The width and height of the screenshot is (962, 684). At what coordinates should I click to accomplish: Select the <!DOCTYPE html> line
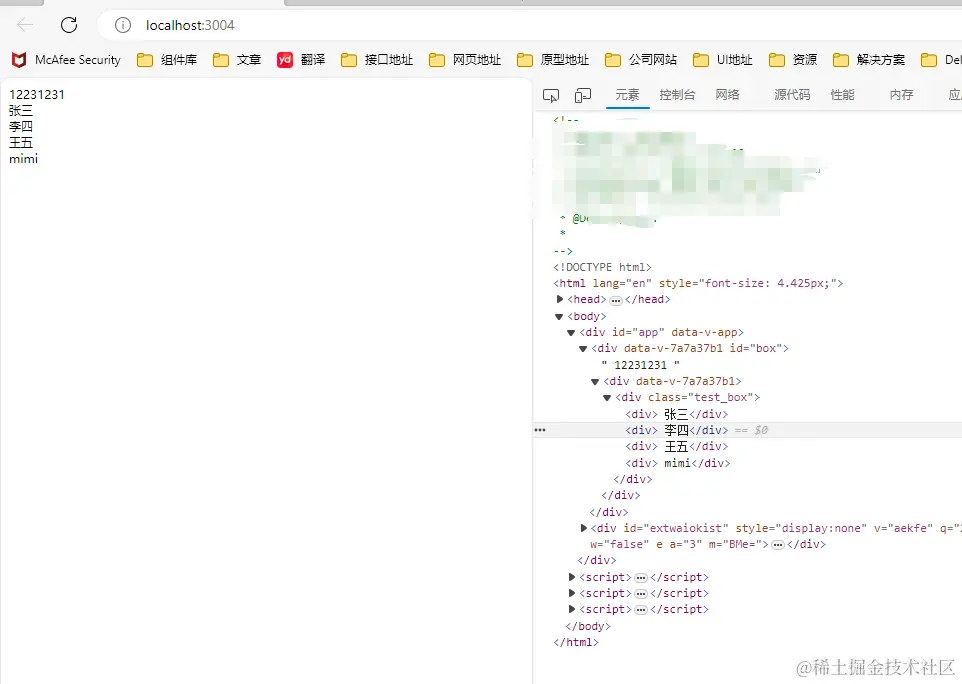pyautogui.click(x=602, y=267)
